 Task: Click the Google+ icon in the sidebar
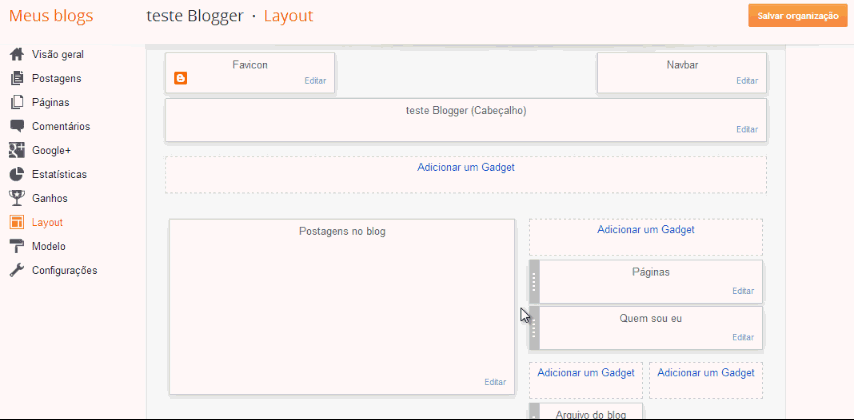click(17, 150)
